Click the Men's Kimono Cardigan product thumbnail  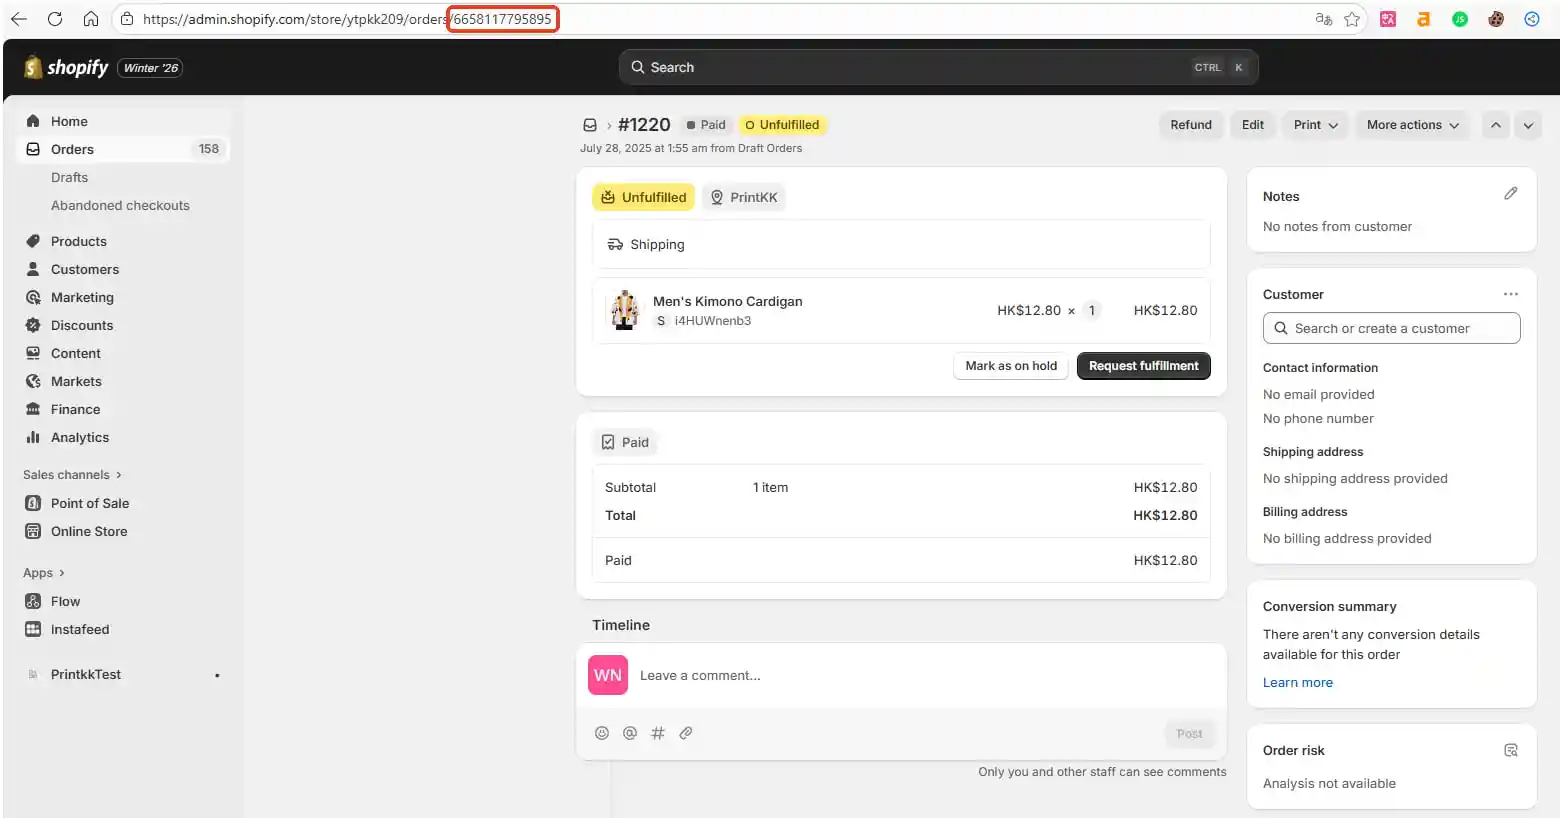tap(626, 310)
